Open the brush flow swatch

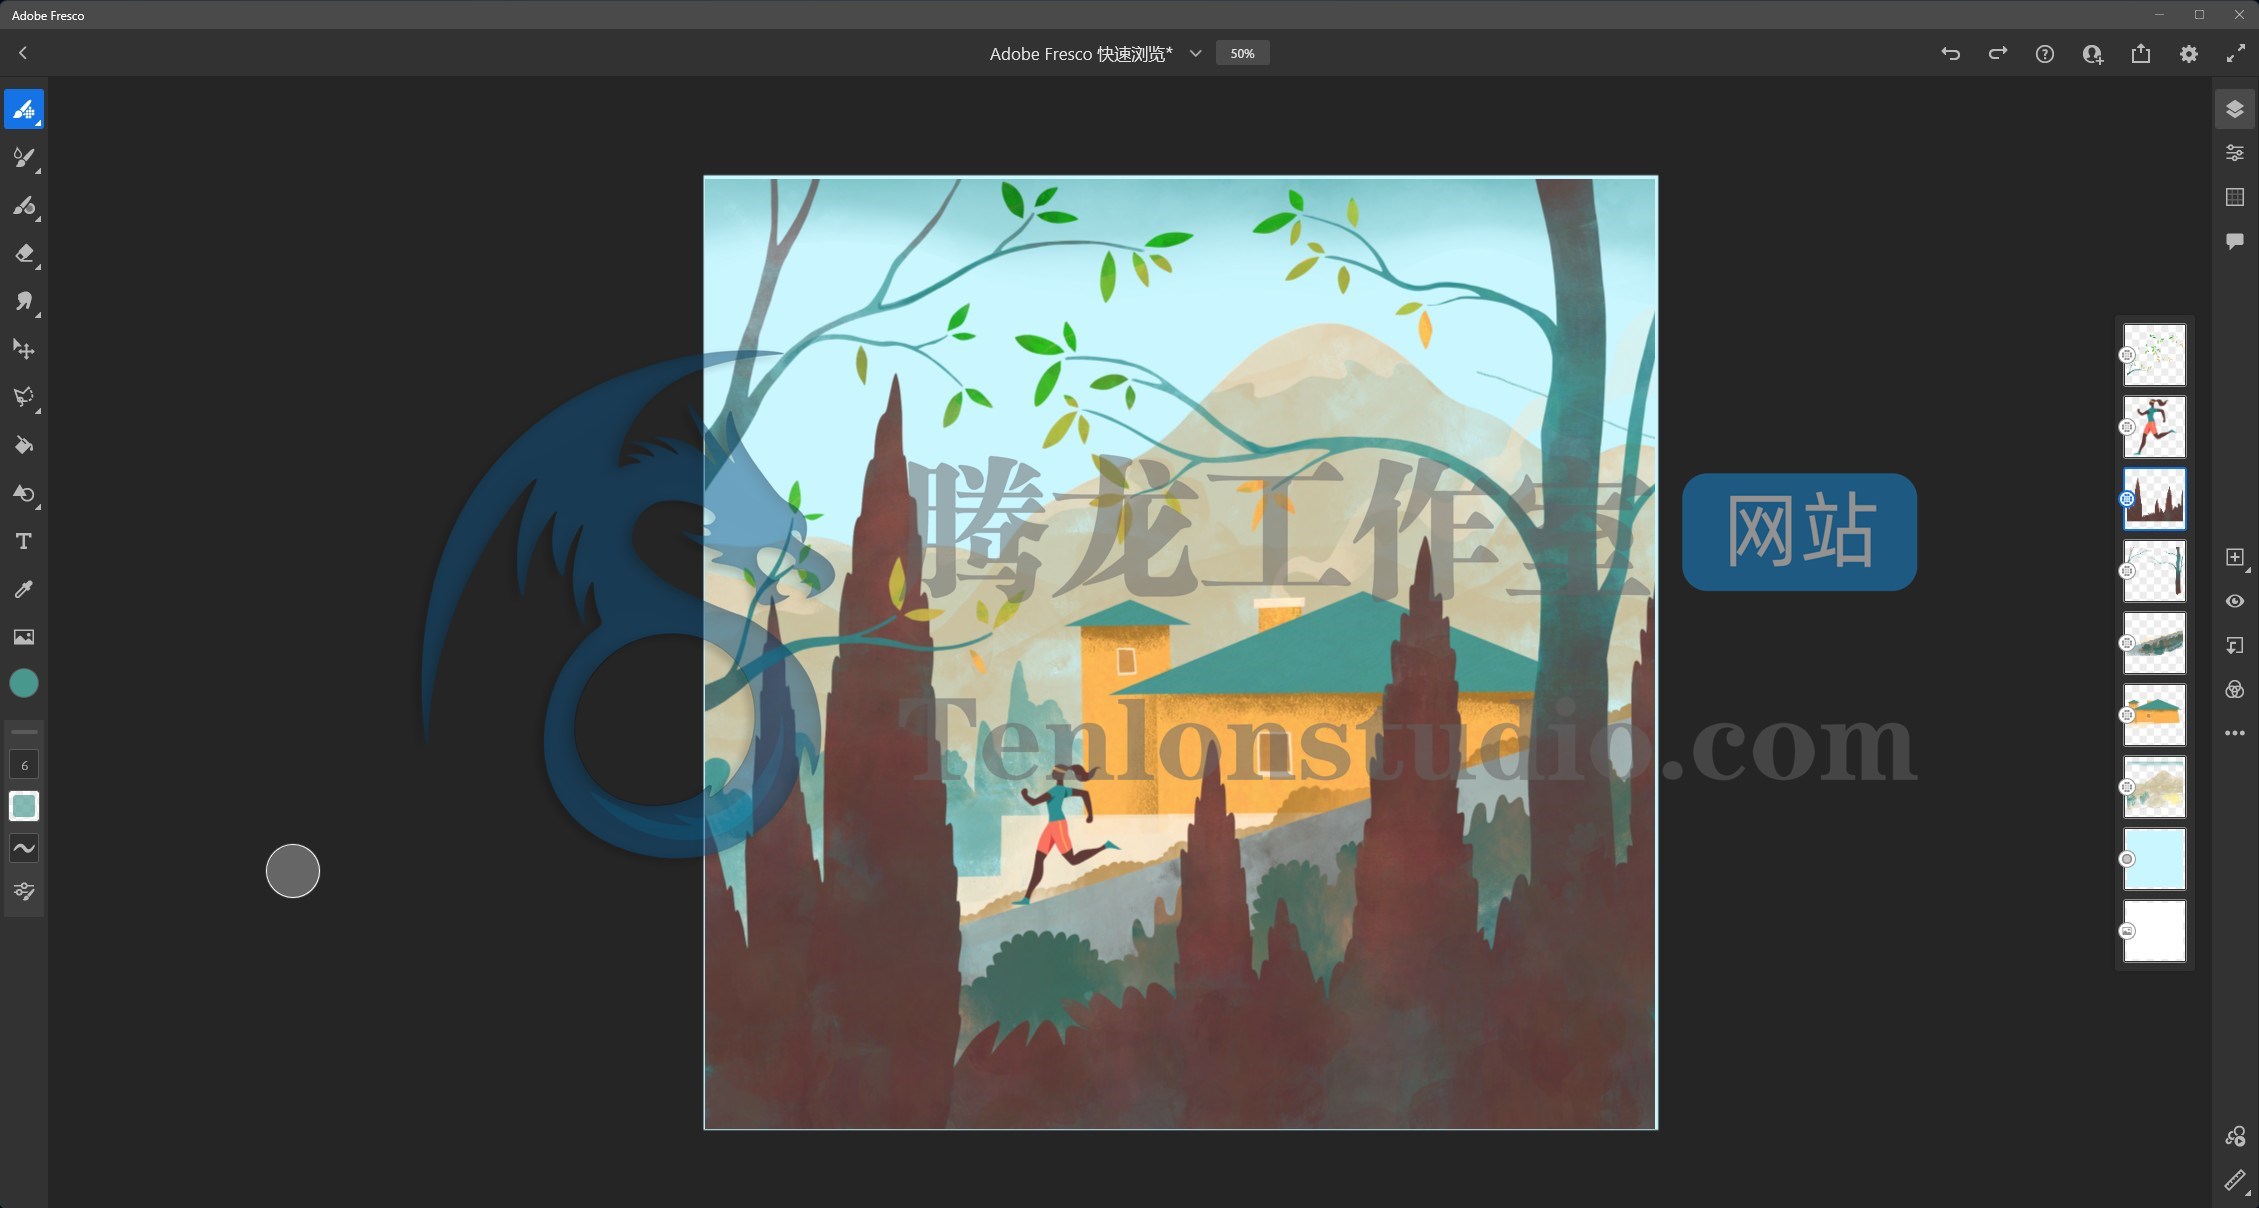(x=24, y=806)
